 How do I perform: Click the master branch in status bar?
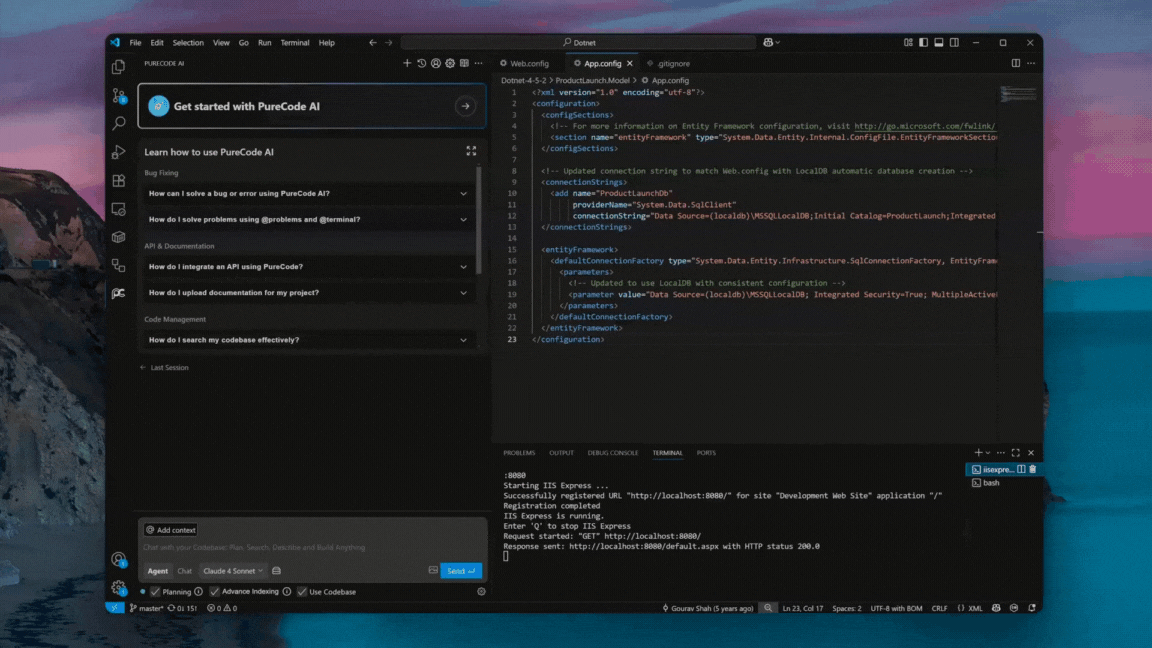click(146, 608)
